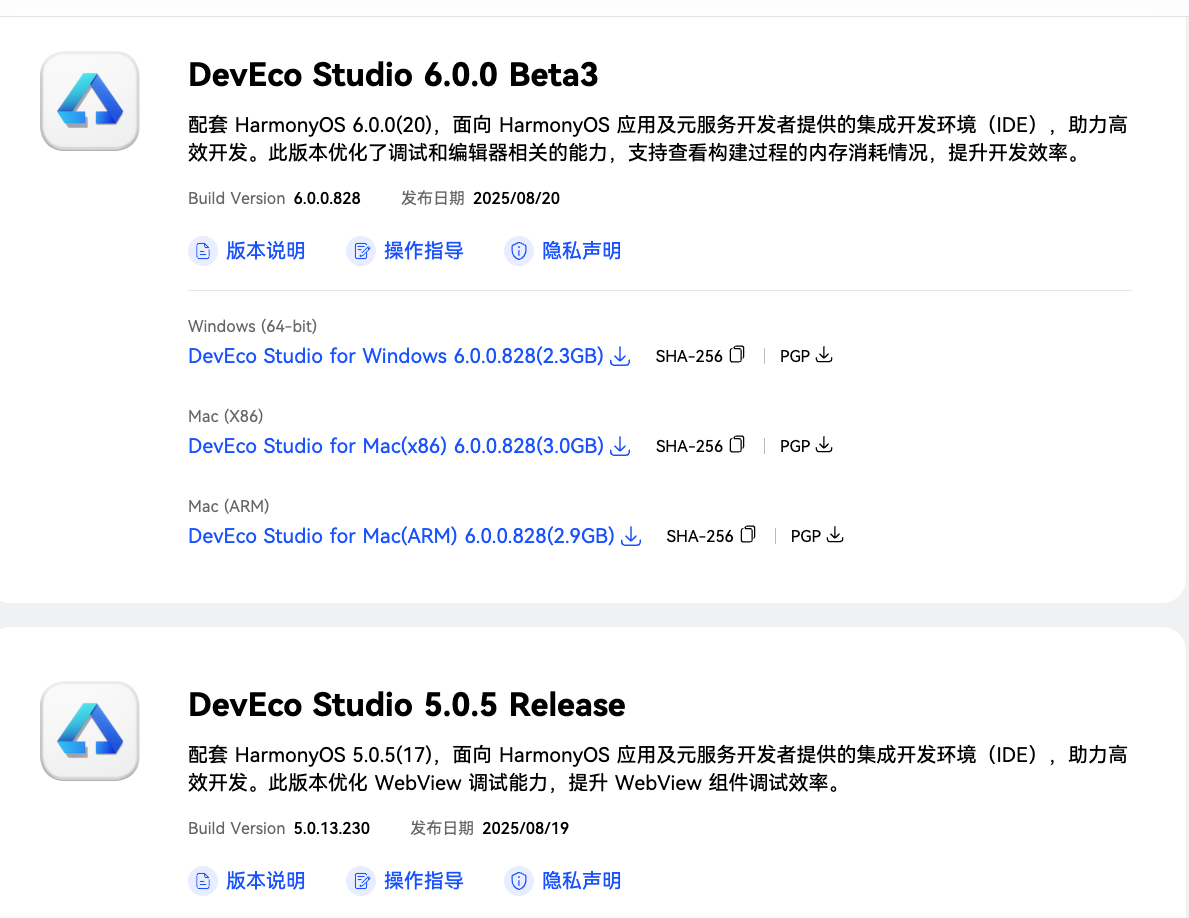Open 版本说明 for 5.0.5 Release
Image resolution: width=1189 pixels, height=918 pixels.
point(265,881)
